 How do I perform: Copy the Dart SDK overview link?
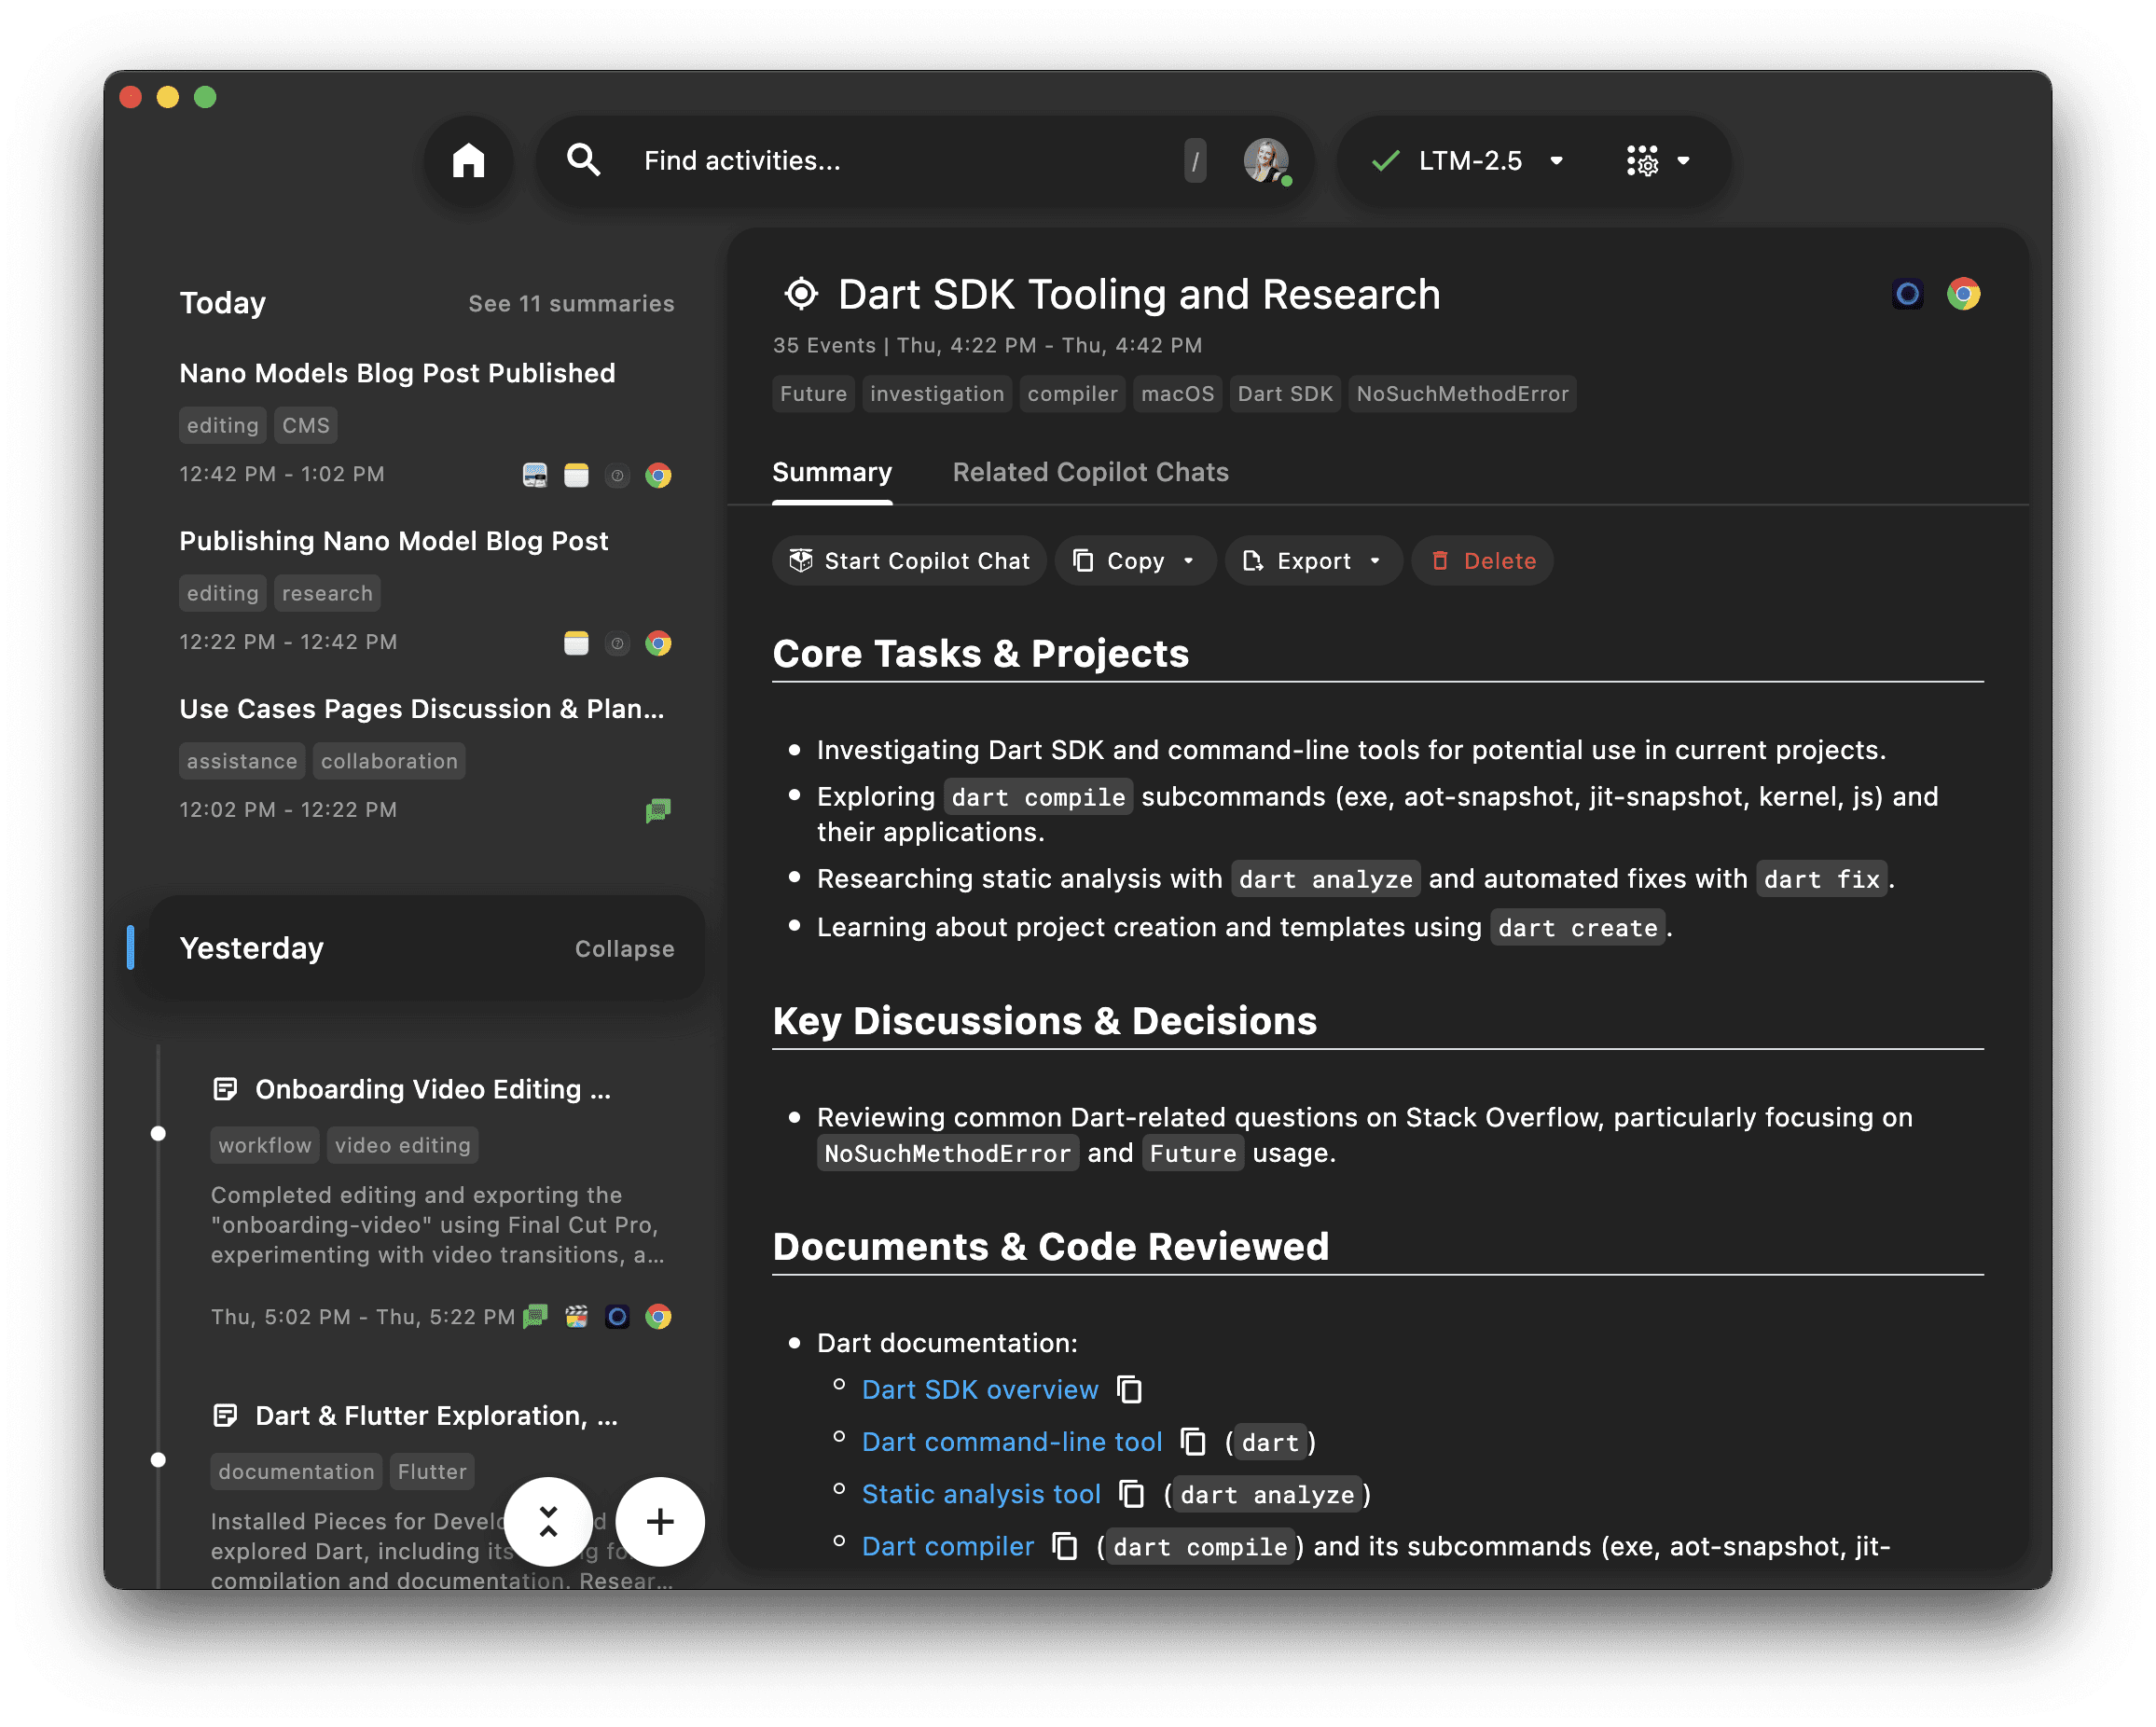tap(1130, 1389)
